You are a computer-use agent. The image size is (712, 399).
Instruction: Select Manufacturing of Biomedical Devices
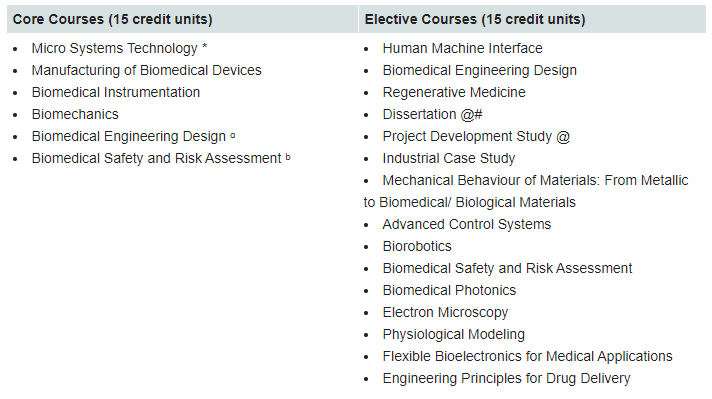click(x=146, y=70)
